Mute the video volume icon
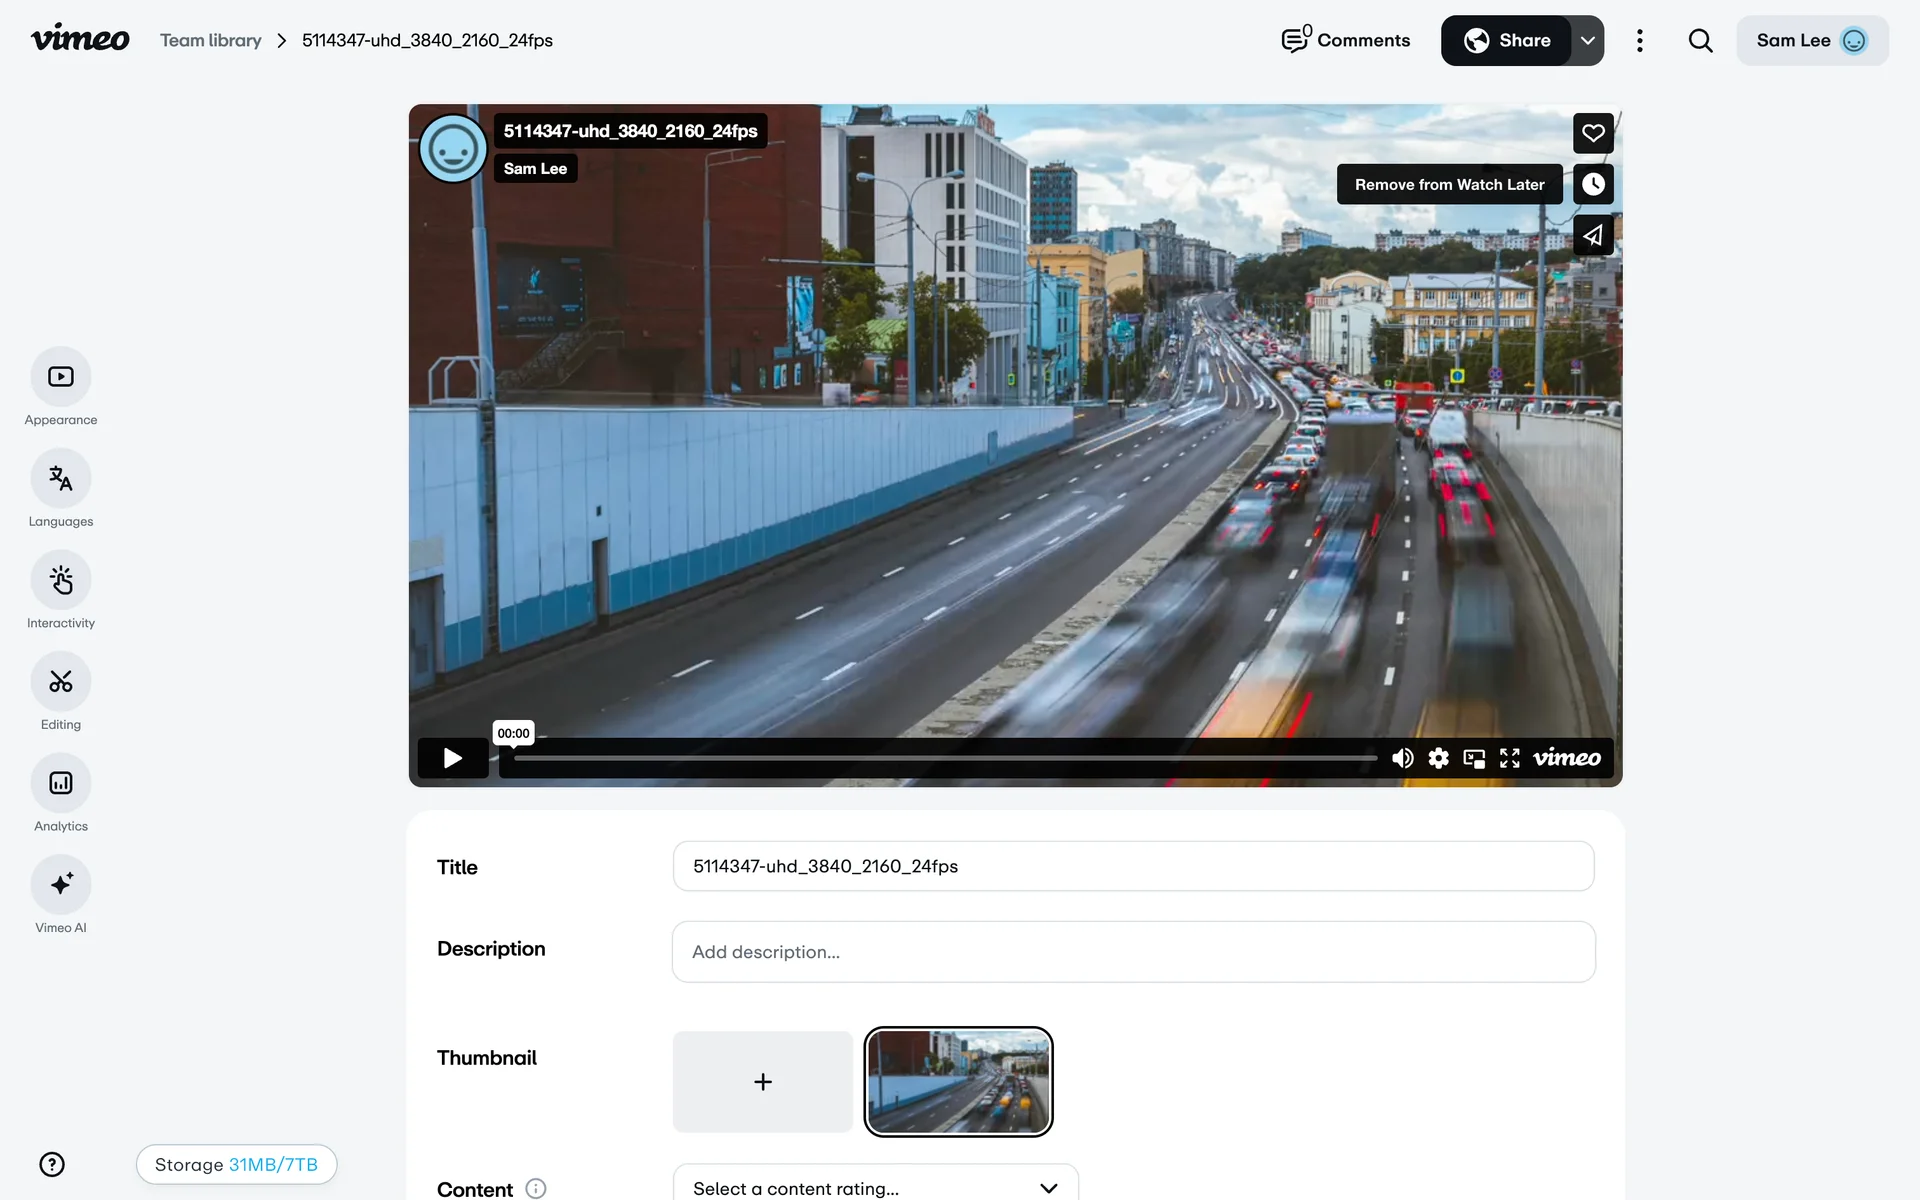Viewport: 1920px width, 1200px height. (1402, 758)
